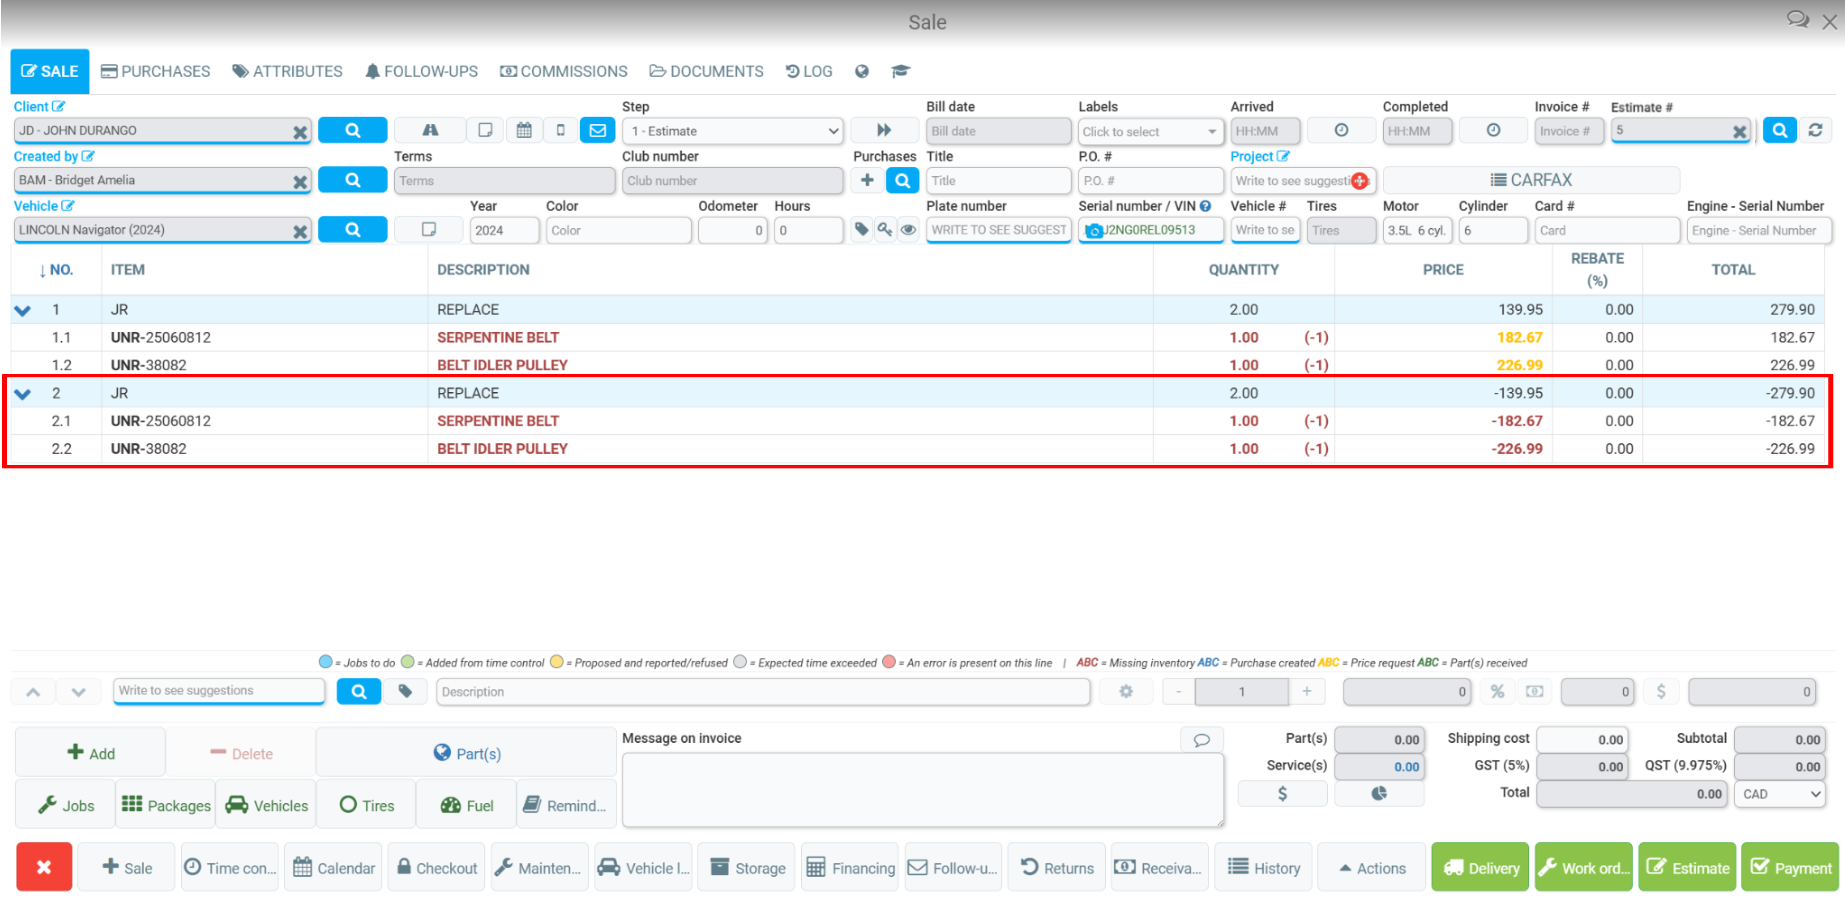The width and height of the screenshot is (1845, 897).
Task: Switch to the ATTRIBUTES tab
Action: (288, 72)
